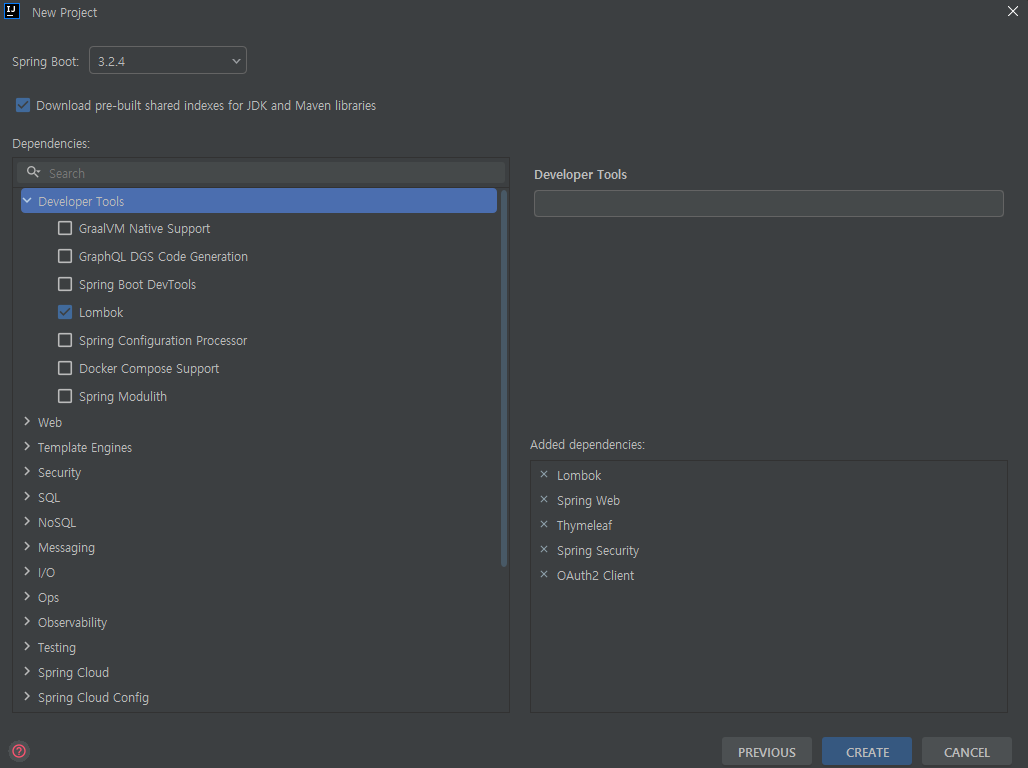
Task: Click the IntelliJ IDEA logo icon
Action: [x=12, y=11]
